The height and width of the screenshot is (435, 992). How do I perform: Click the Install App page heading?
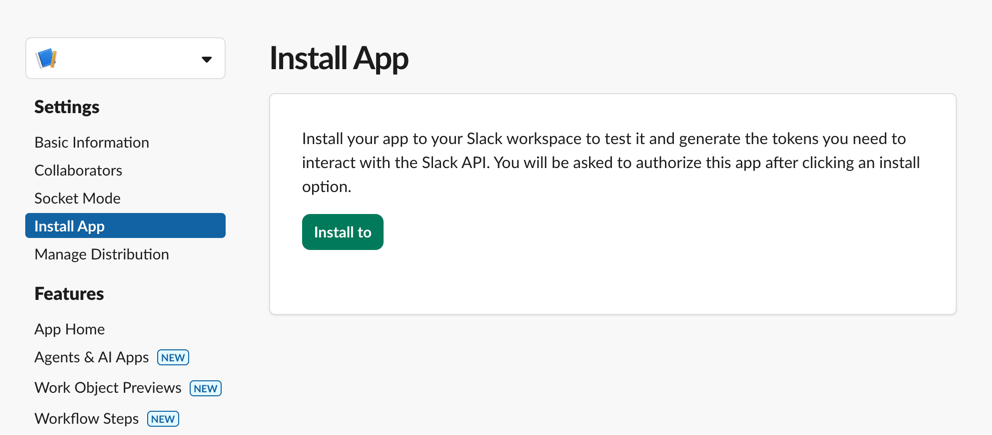[338, 58]
